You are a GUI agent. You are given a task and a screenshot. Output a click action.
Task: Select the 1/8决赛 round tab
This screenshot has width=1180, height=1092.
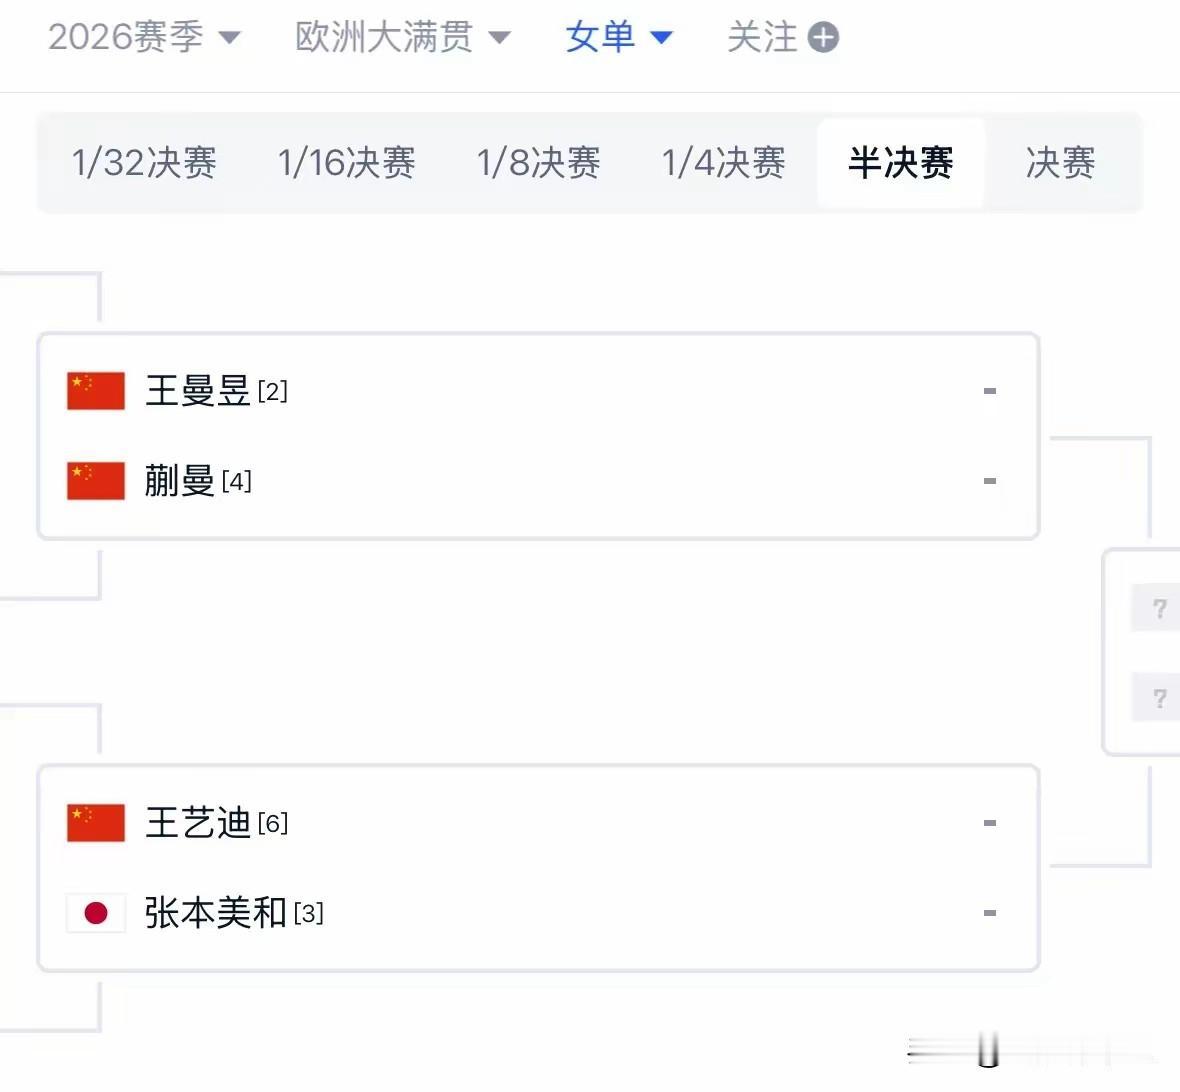pyautogui.click(x=538, y=163)
